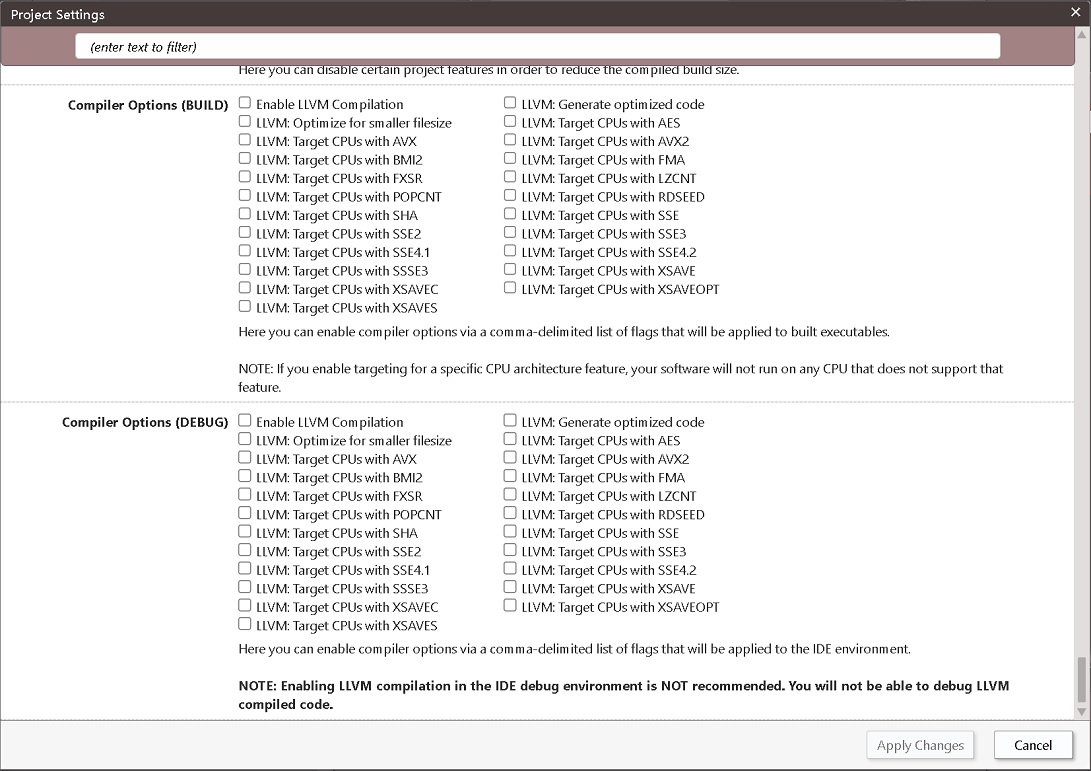Screen dimensions: 1091x771
Task: Check BUILD LLVM: Target CPUs with SSSE3
Action: [x=245, y=270]
